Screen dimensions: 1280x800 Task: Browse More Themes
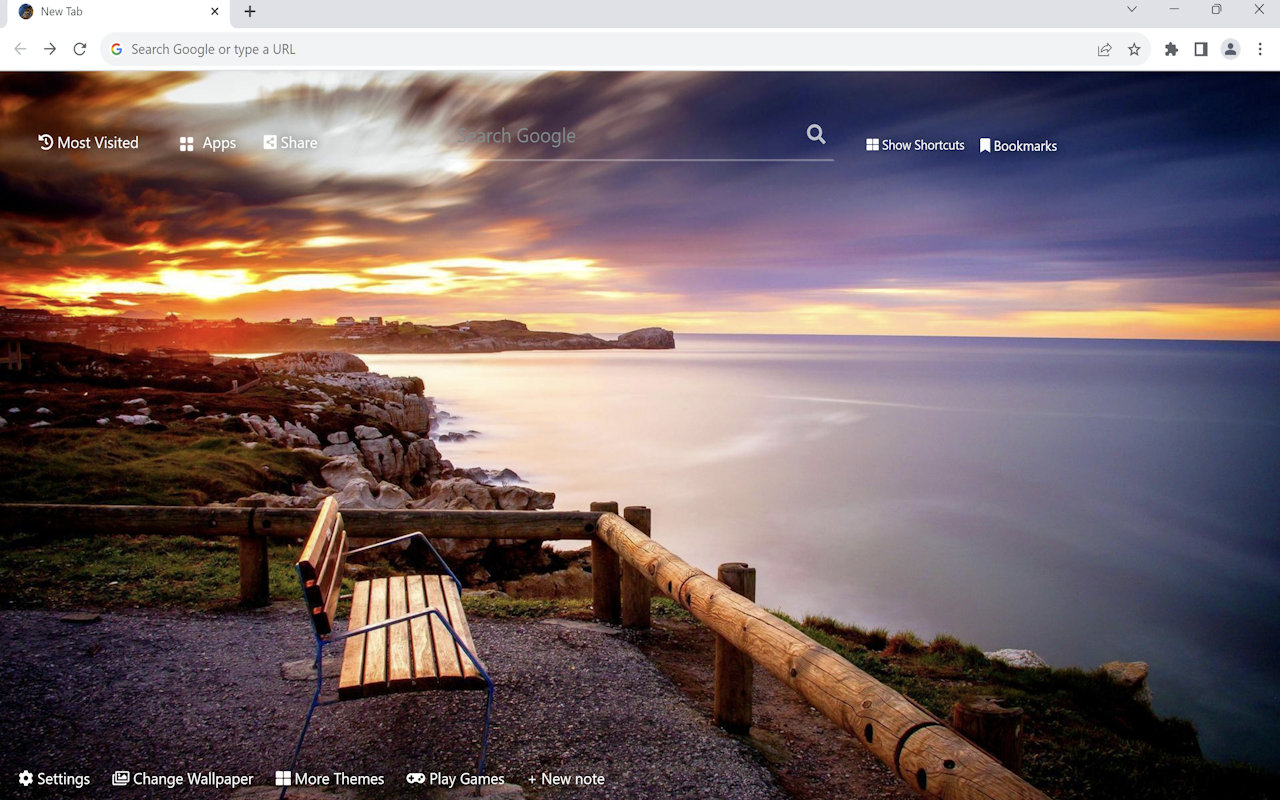[330, 777]
